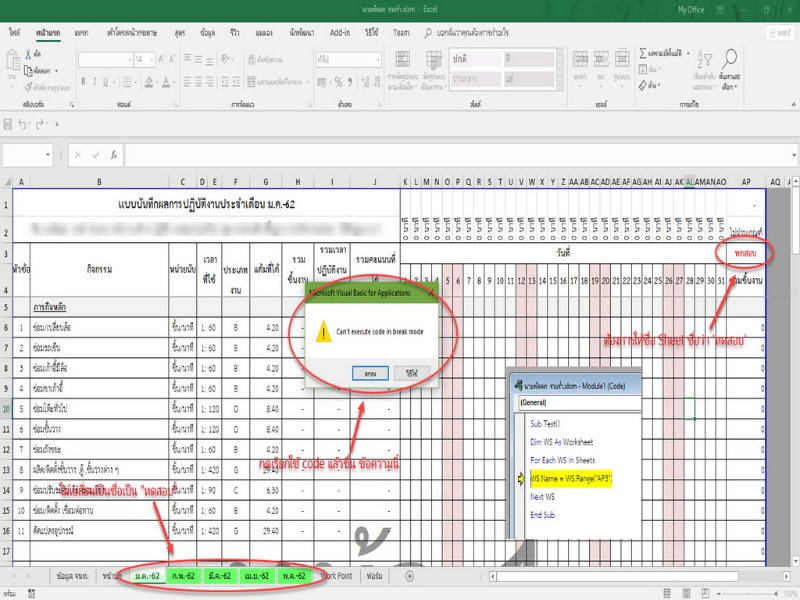Click the left button in VBA error dialog
This screenshot has width=800, height=600.
[x=369, y=372]
